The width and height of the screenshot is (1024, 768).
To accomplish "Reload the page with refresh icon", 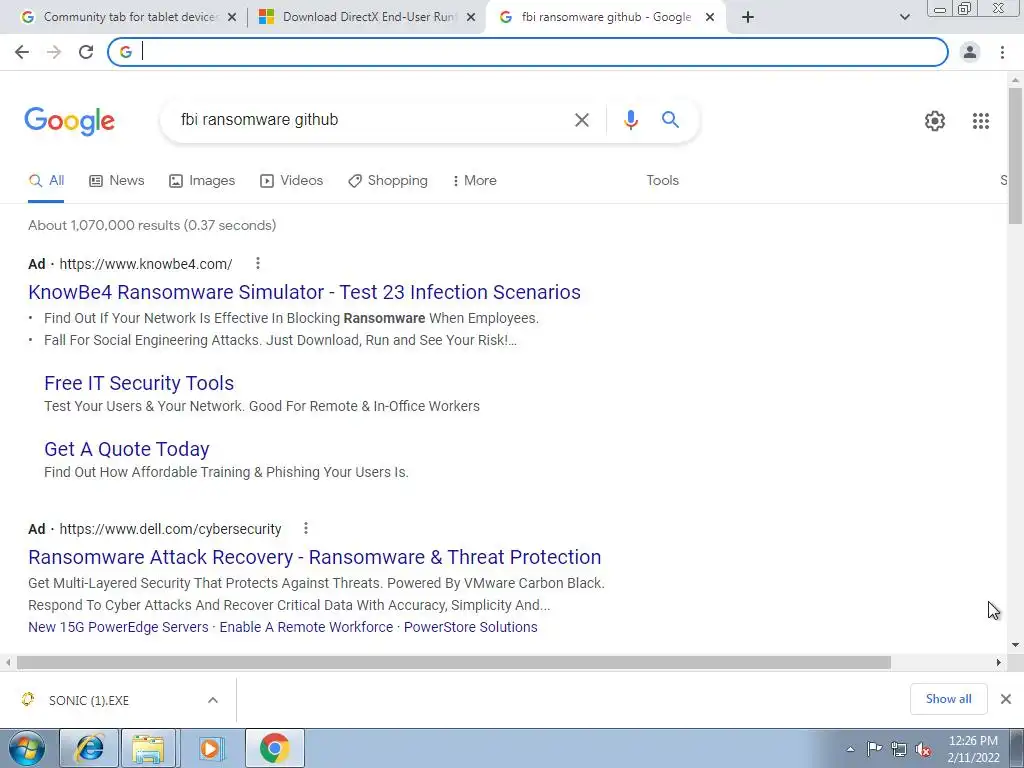I will 86,52.
